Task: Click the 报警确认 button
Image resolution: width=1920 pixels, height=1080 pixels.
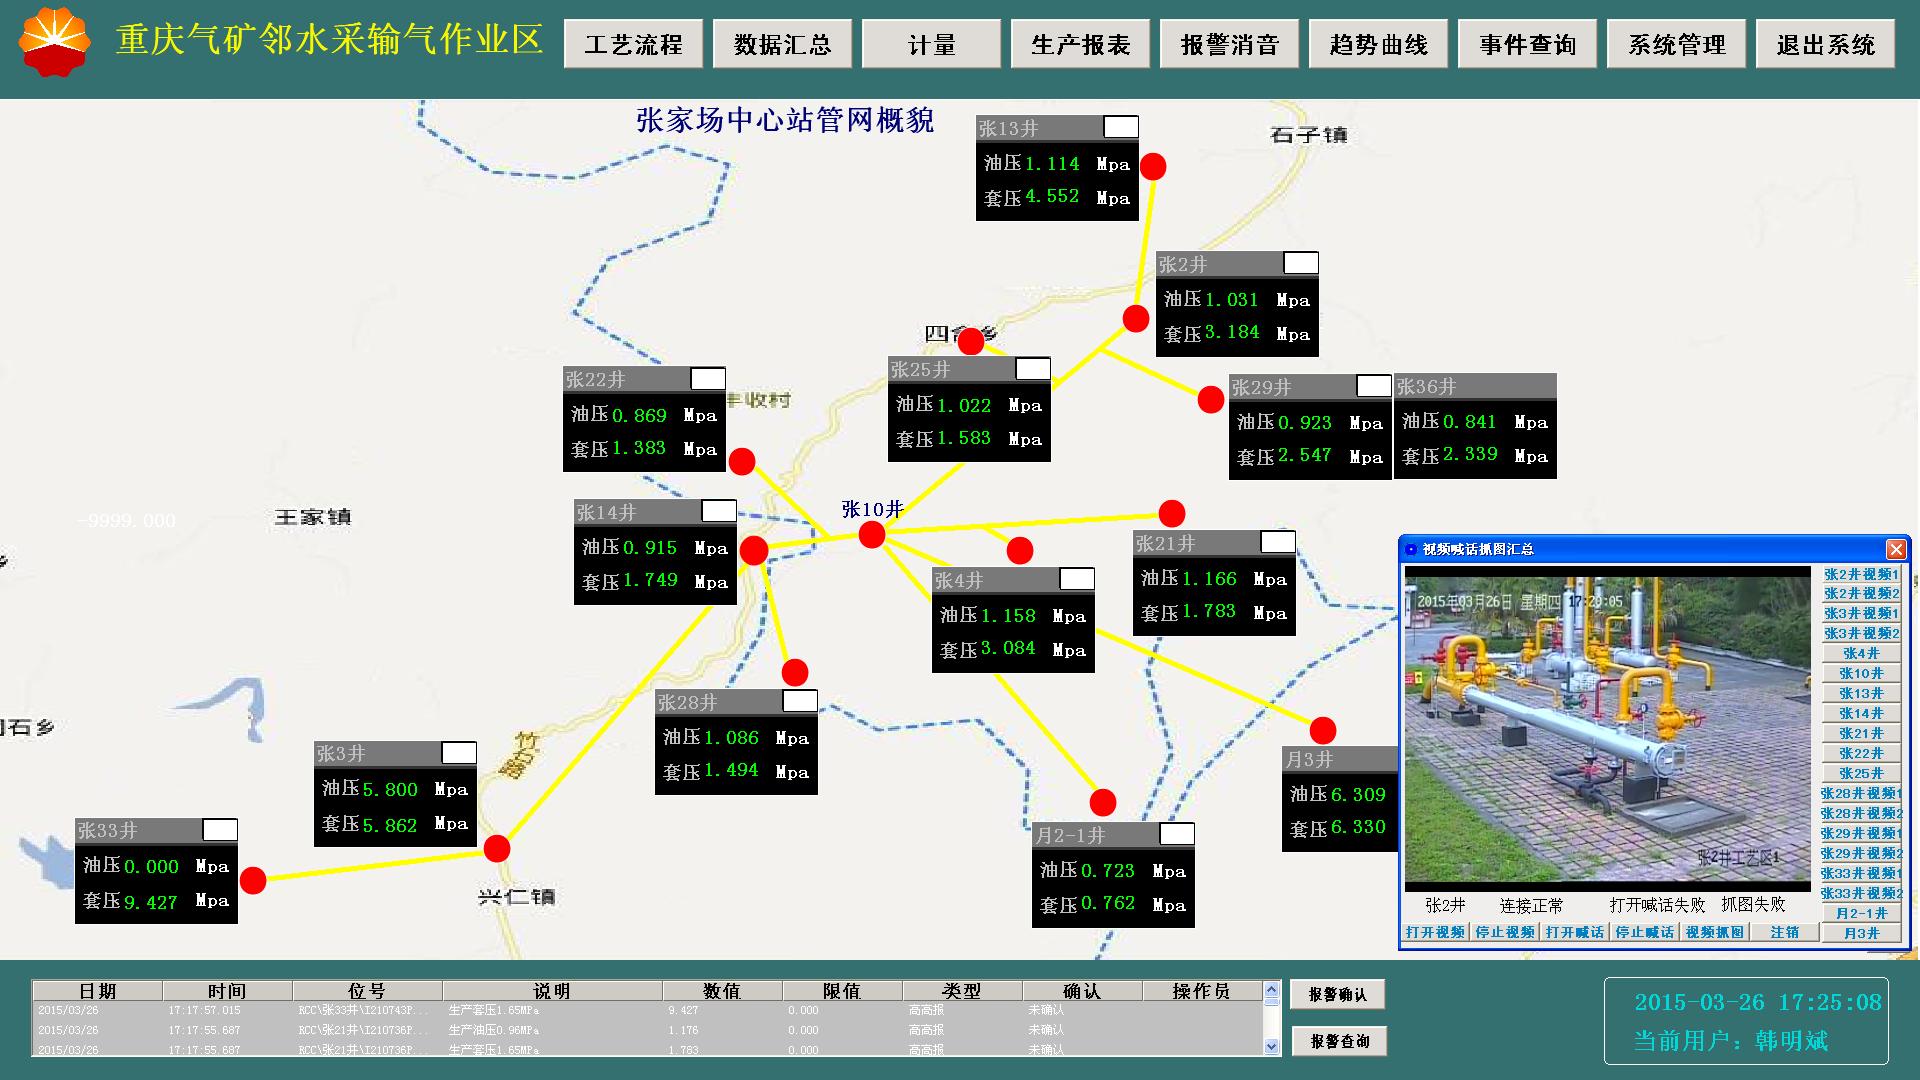Action: click(1338, 994)
